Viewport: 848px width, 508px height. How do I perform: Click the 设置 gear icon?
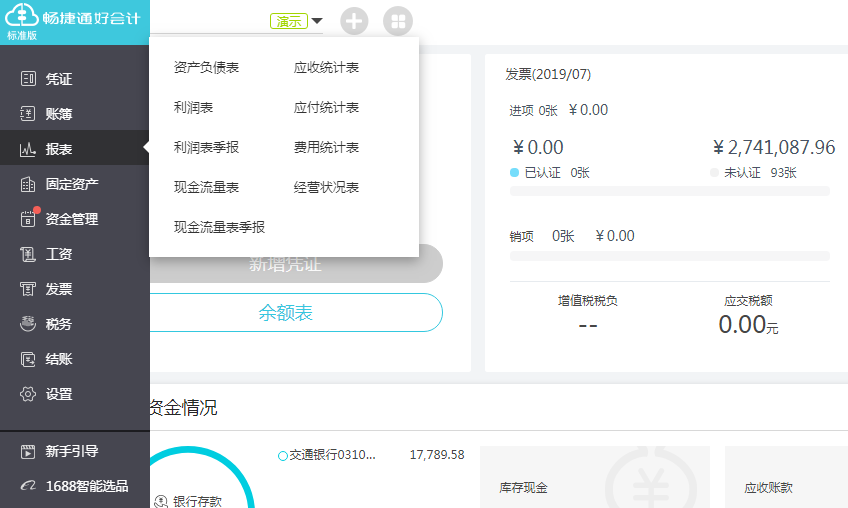28,394
